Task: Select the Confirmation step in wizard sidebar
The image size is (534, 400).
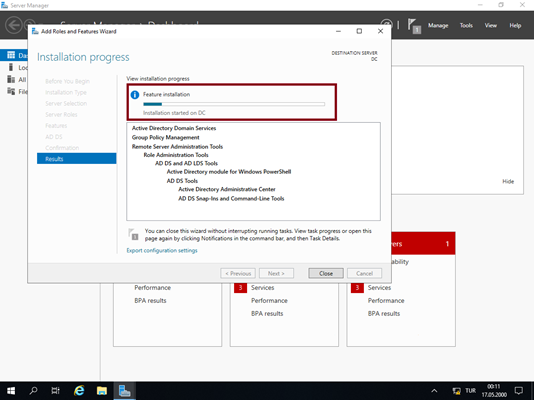Action: tap(62, 148)
